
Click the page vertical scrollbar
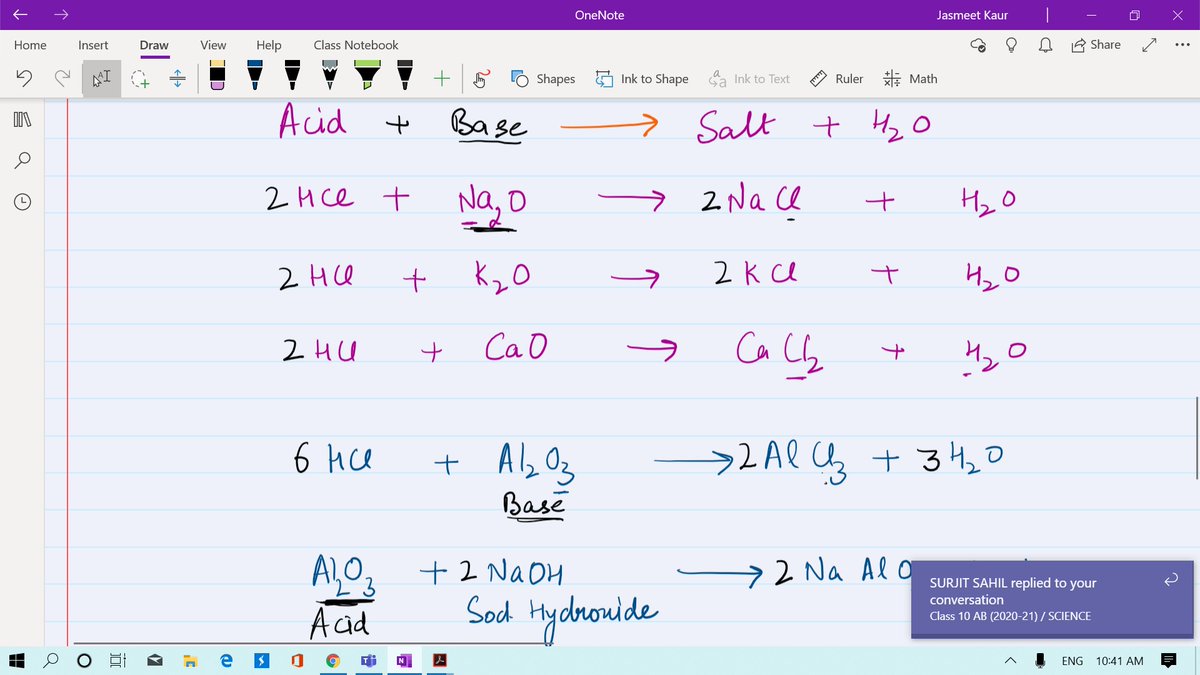click(x=1196, y=436)
